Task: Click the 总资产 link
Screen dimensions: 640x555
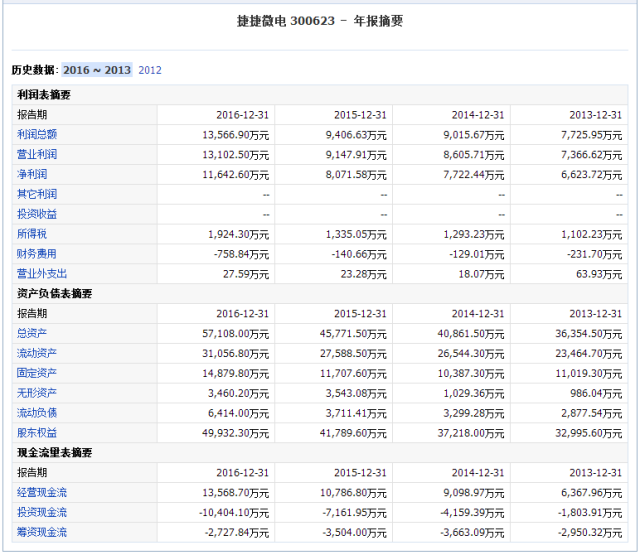Action: (x=32, y=333)
